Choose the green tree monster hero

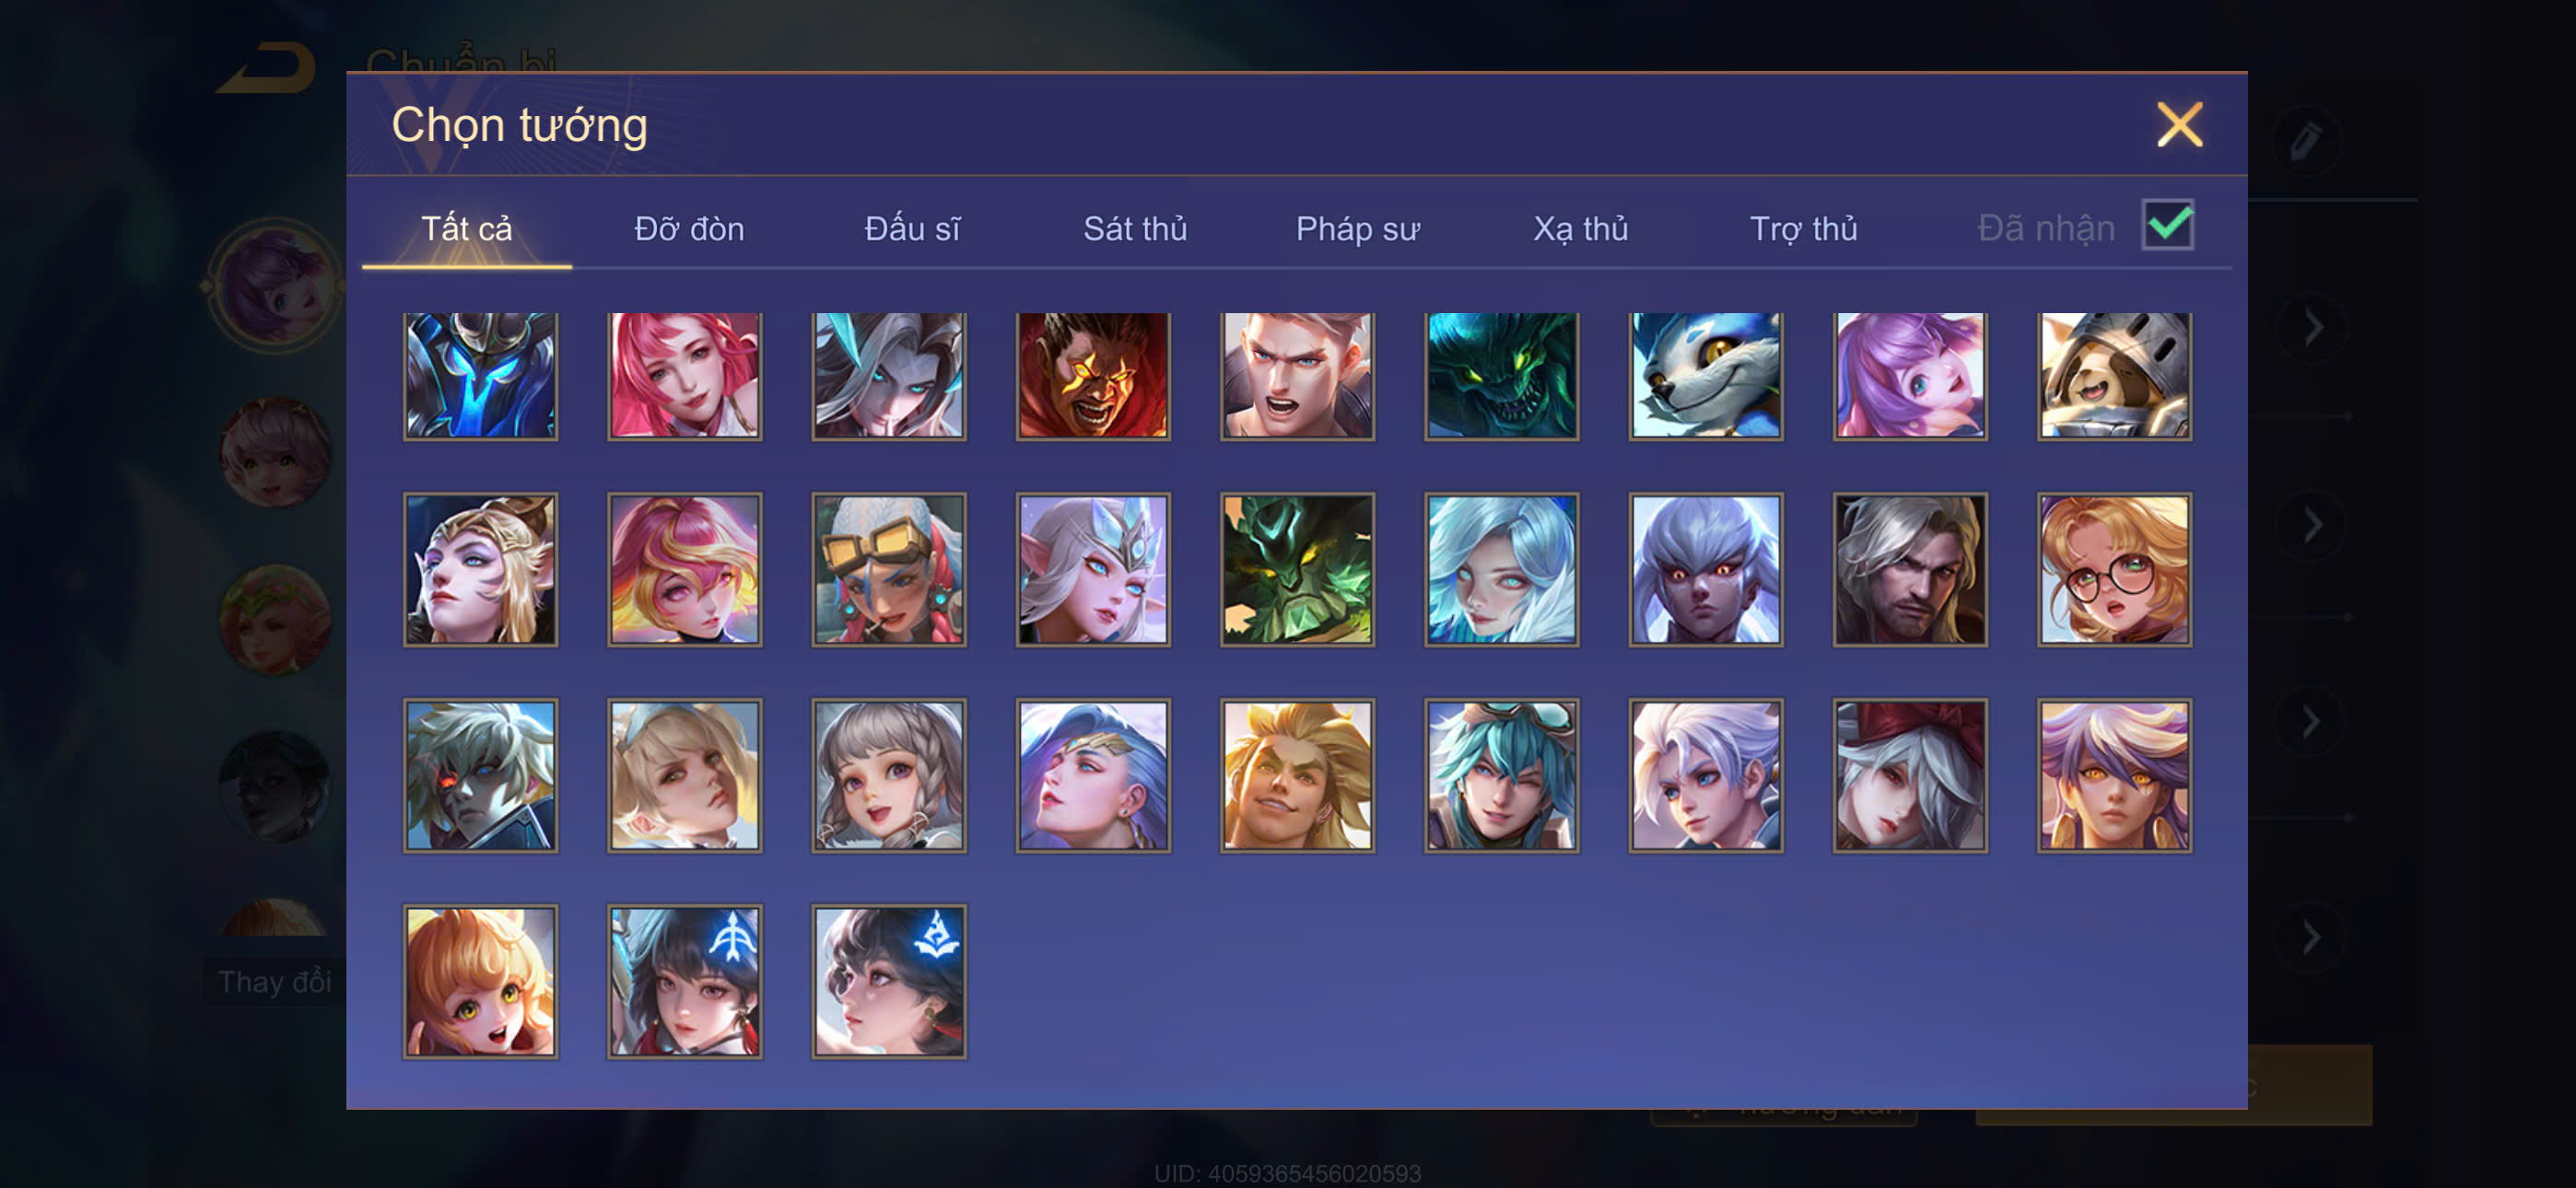point(1297,569)
